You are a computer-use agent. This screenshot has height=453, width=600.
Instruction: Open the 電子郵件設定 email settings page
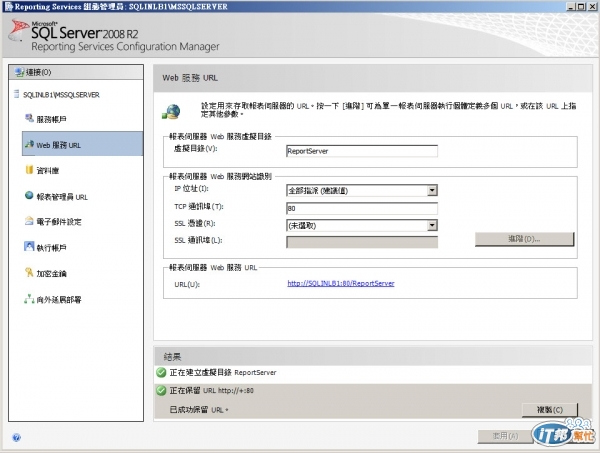tap(59, 222)
